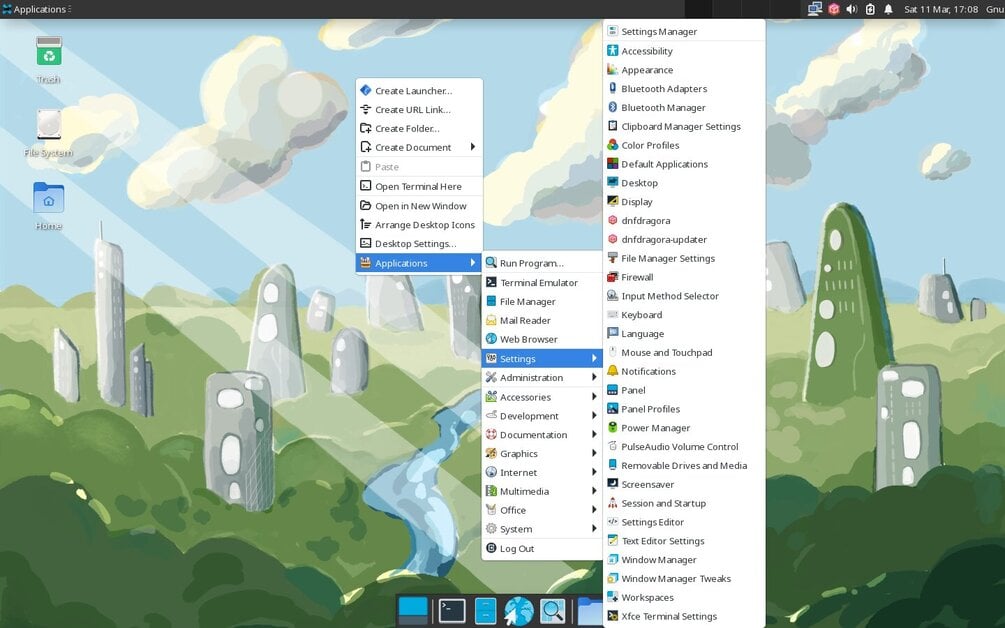Screen dimensions: 1005x628
Task: Click the network status tray icon
Action: click(x=815, y=9)
